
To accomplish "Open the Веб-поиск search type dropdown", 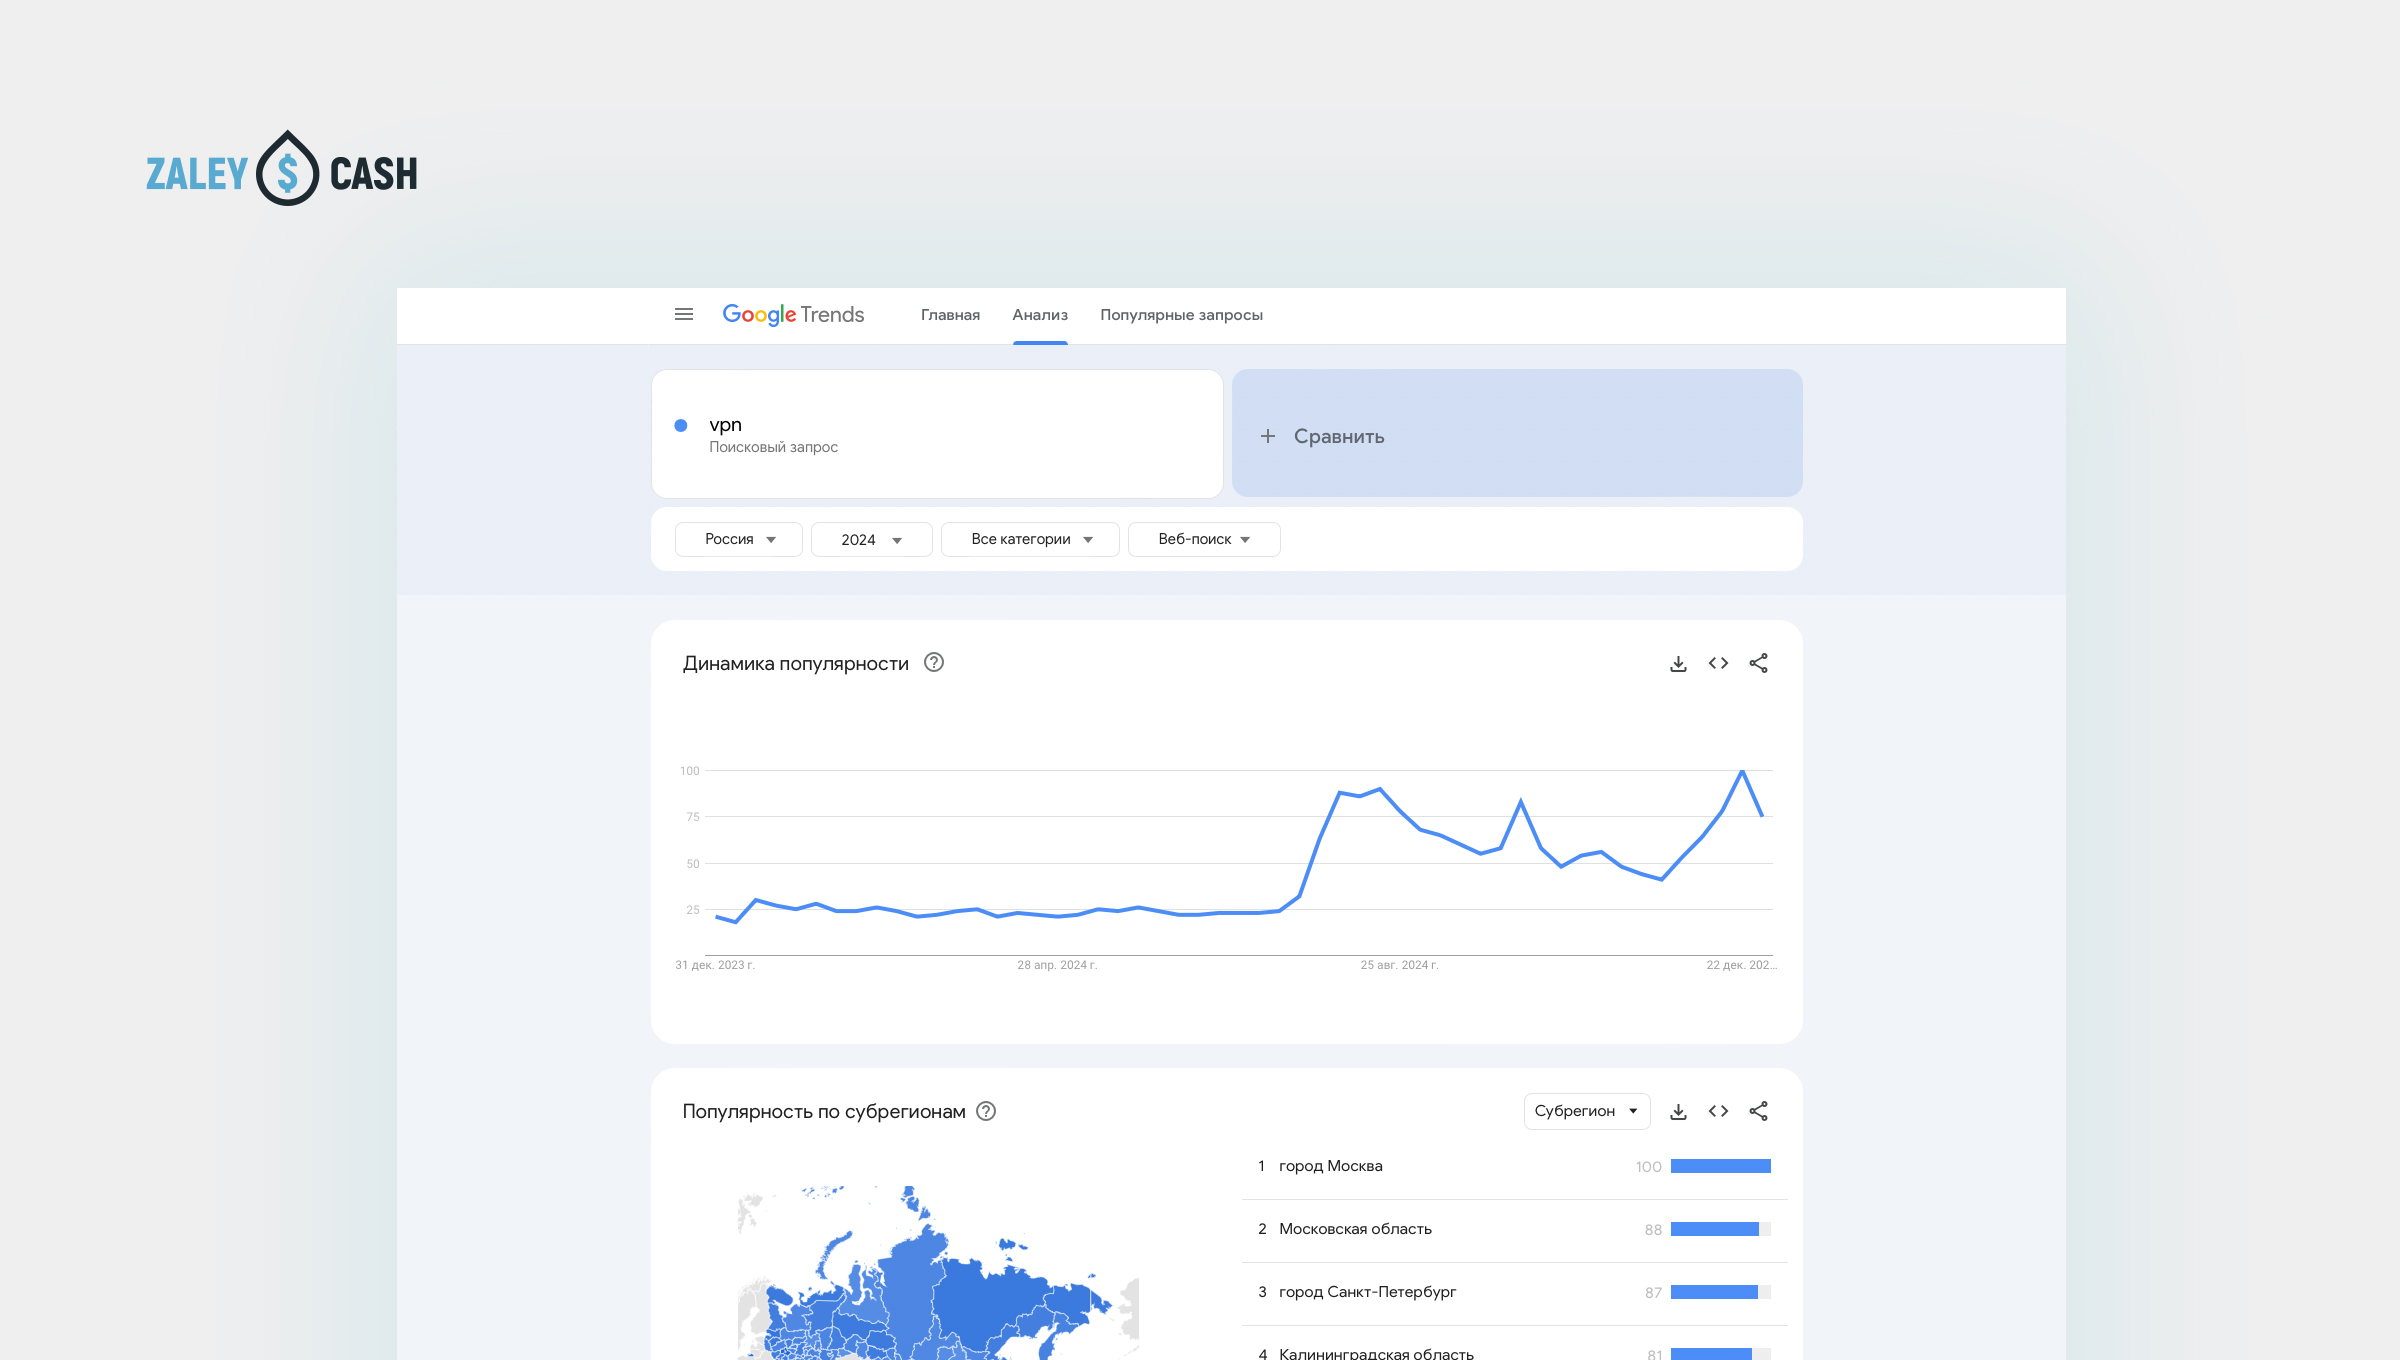I will tap(1204, 540).
